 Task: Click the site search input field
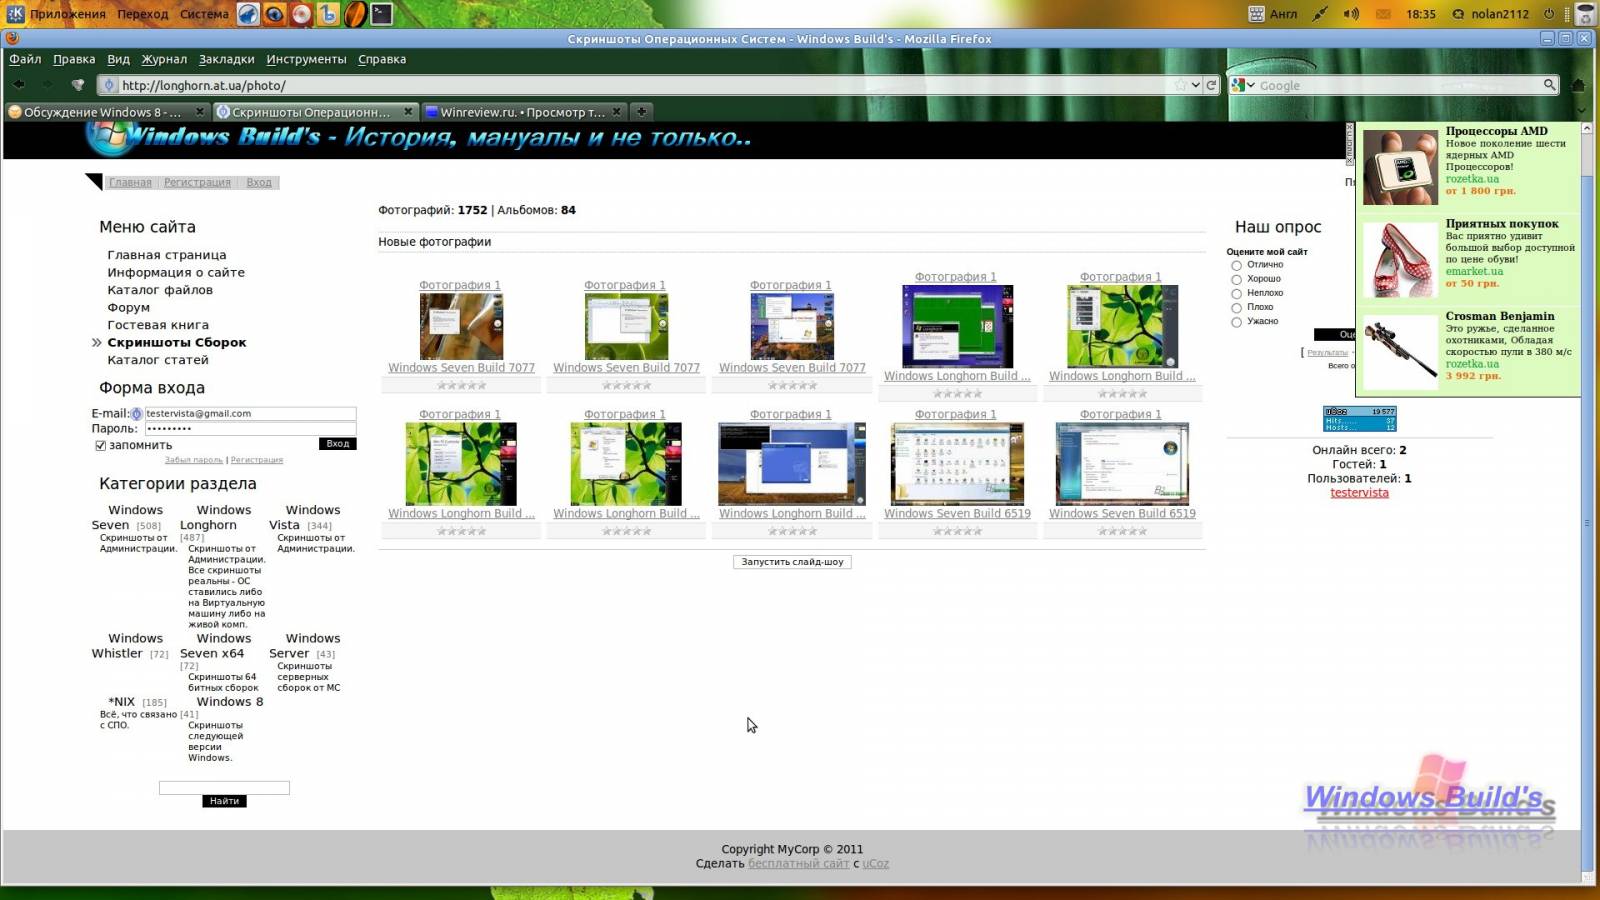click(224, 788)
